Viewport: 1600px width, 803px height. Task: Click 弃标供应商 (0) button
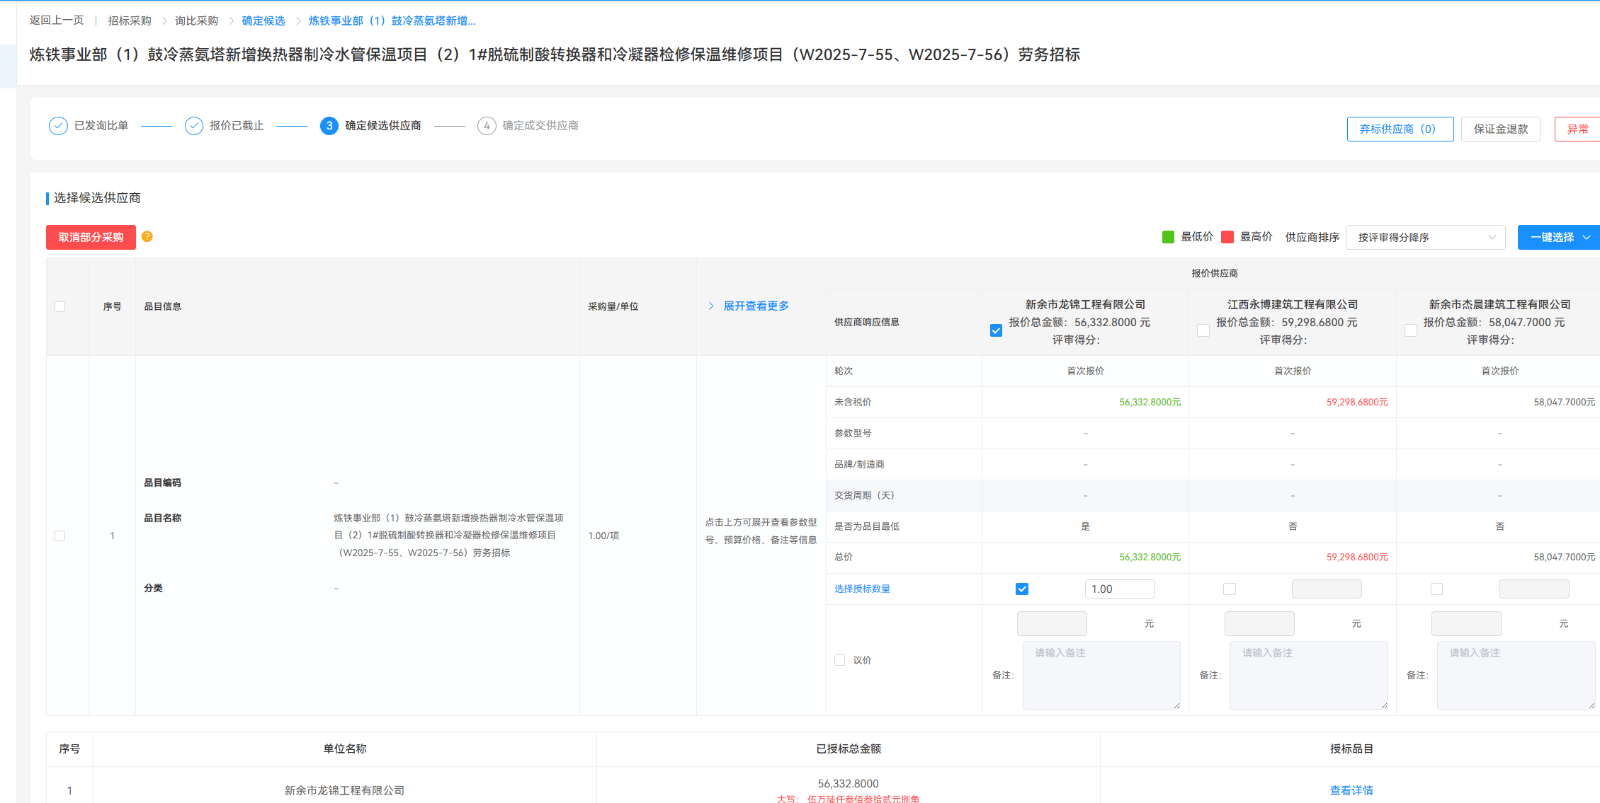click(1400, 129)
